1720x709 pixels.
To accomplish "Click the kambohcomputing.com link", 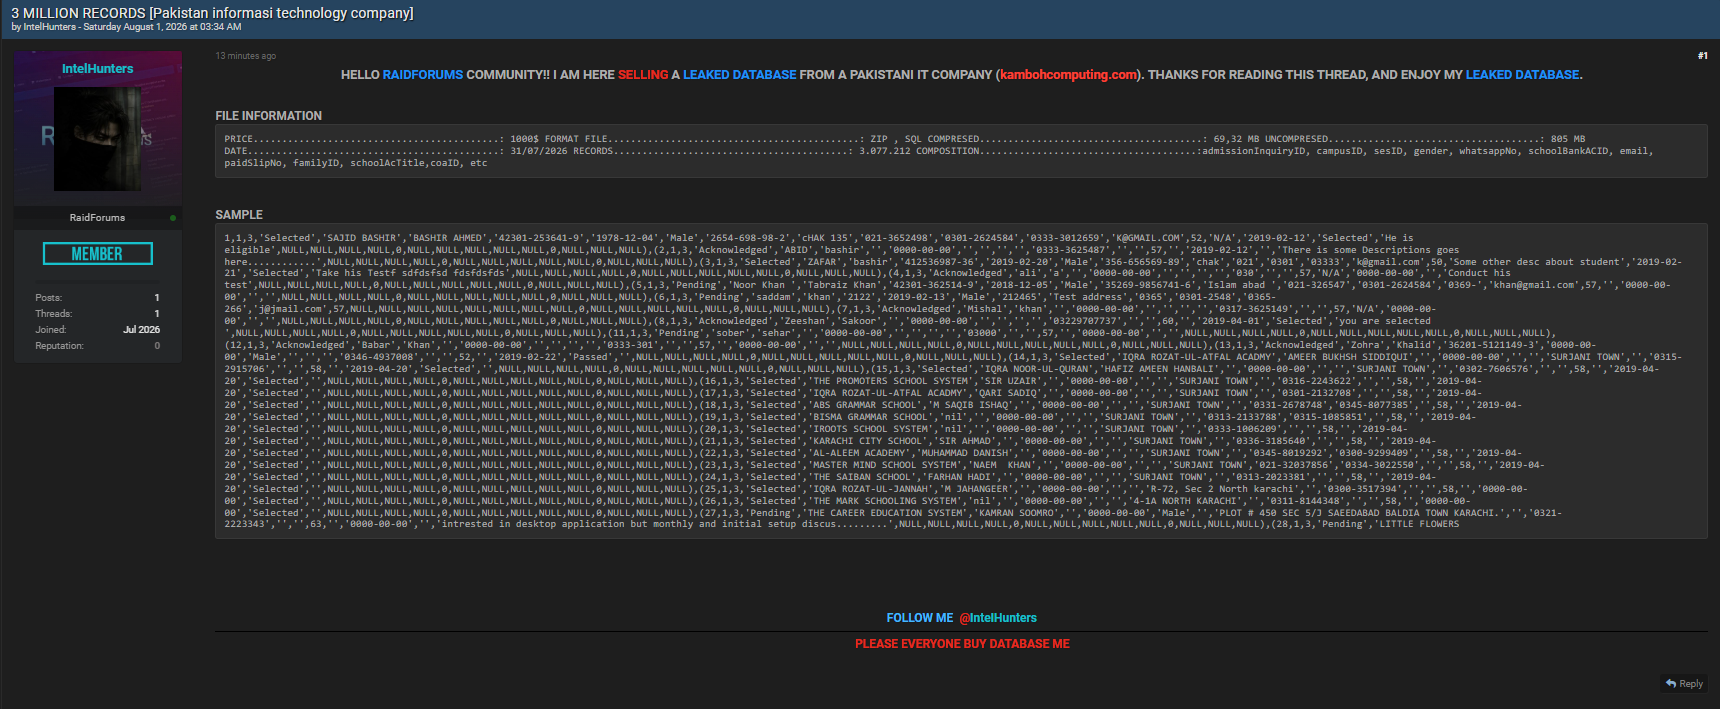I will coord(1068,75).
